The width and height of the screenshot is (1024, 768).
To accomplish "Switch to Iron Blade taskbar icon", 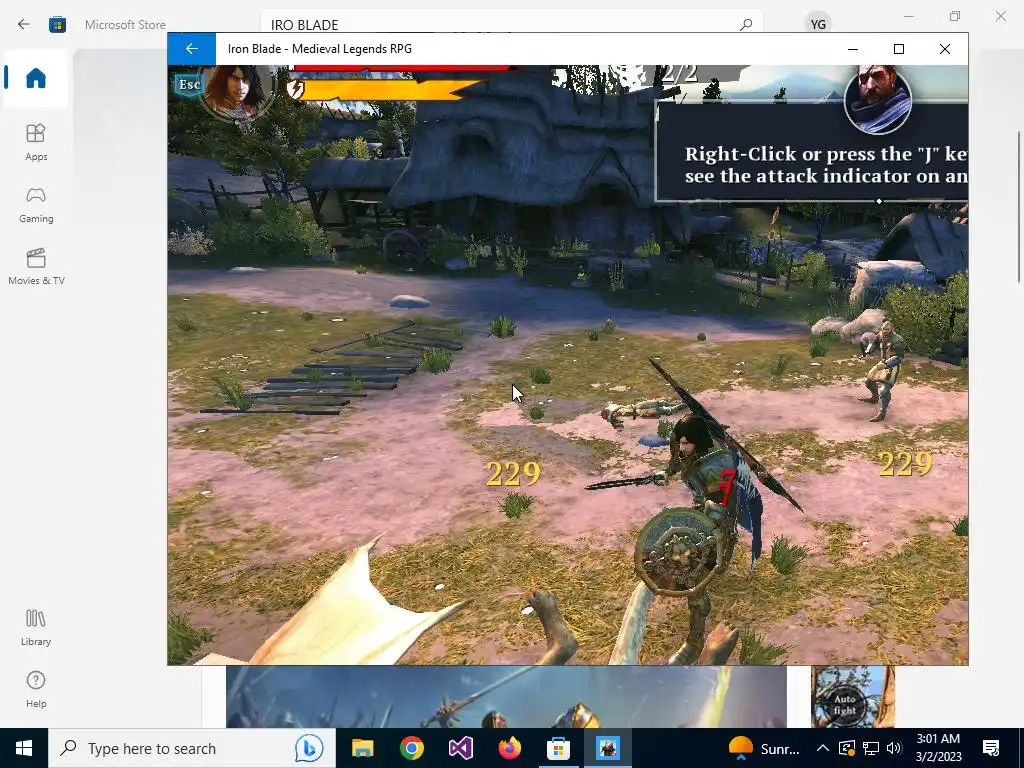I will (x=607, y=748).
